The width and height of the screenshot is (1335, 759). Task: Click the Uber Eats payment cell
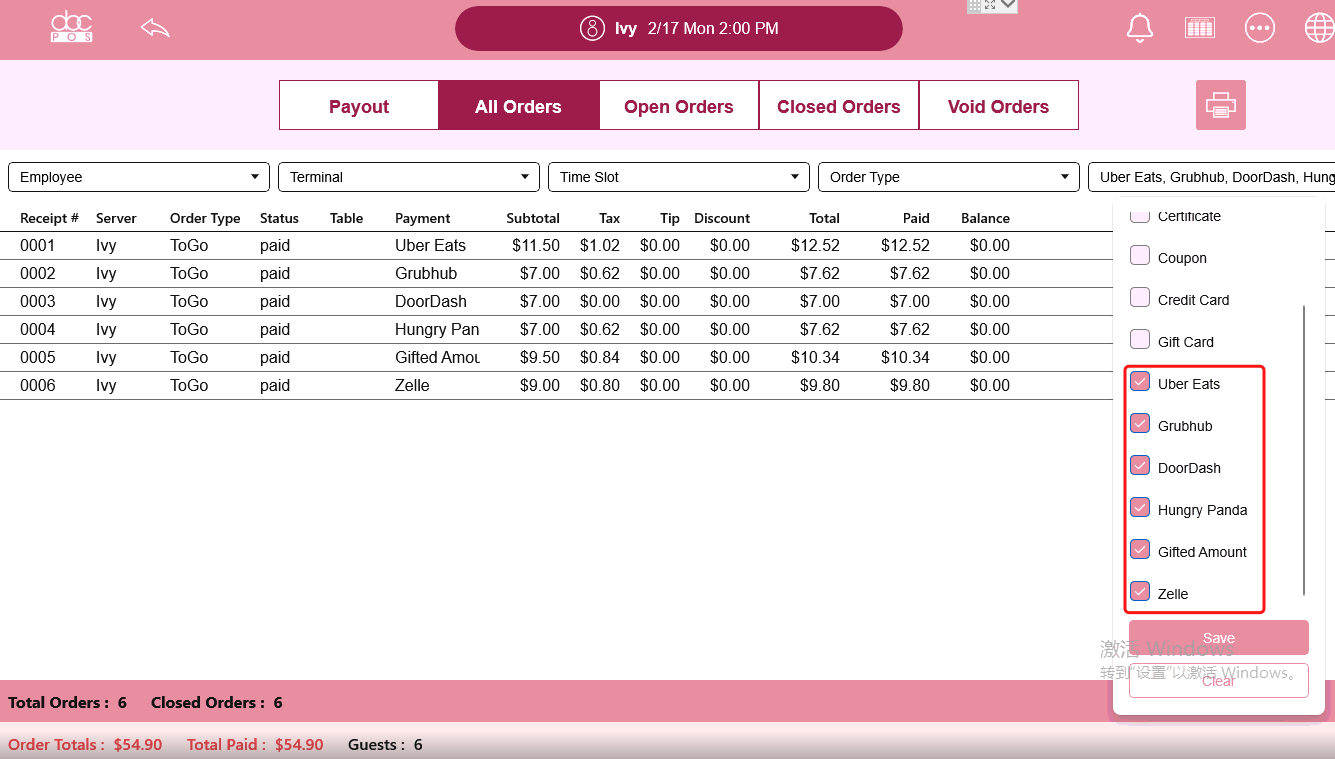pos(430,245)
